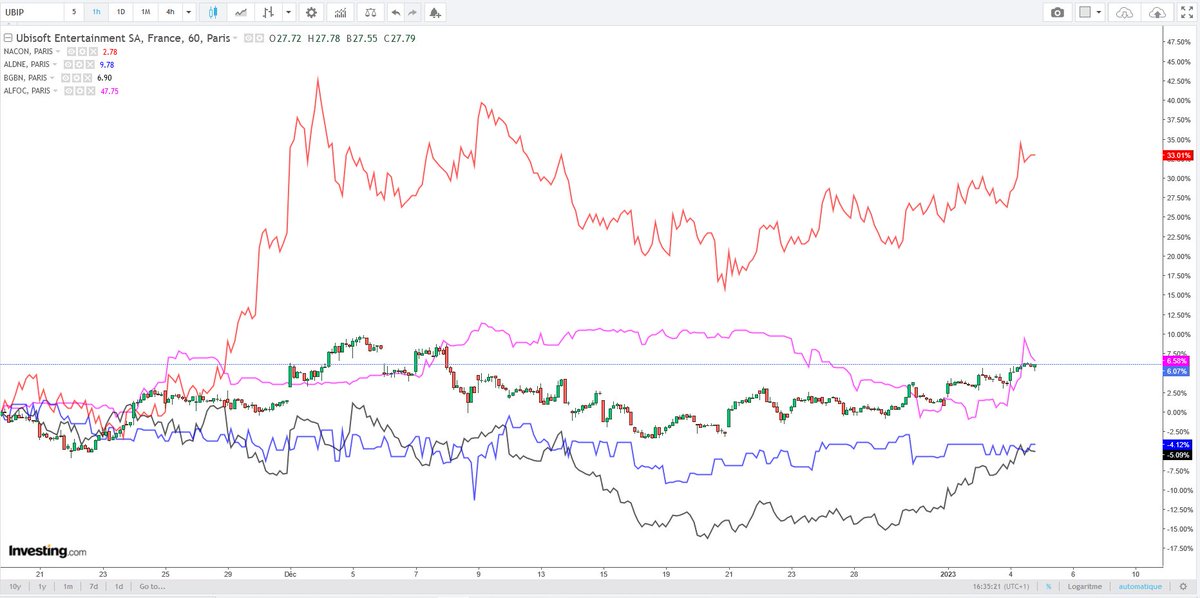Image resolution: width=1200 pixels, height=598 pixels.
Task: Open the bar style dropdown arrow
Action: point(288,12)
